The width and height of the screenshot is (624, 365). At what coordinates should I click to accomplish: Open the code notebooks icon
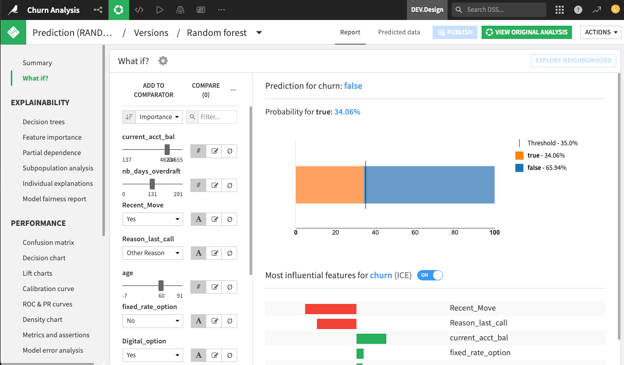(139, 10)
